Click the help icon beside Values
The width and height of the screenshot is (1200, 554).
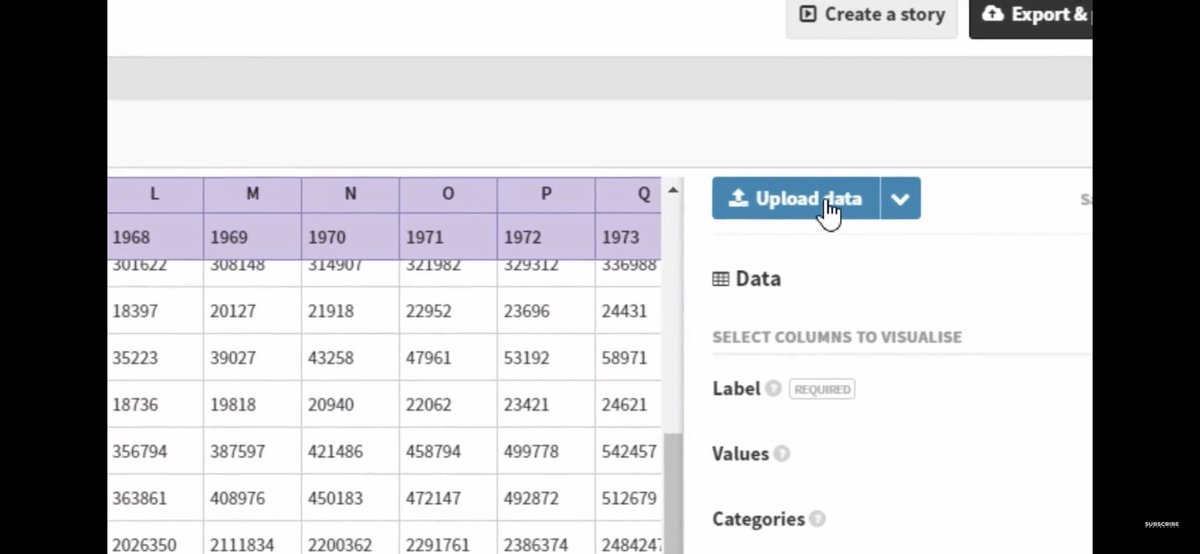[x=782, y=454]
